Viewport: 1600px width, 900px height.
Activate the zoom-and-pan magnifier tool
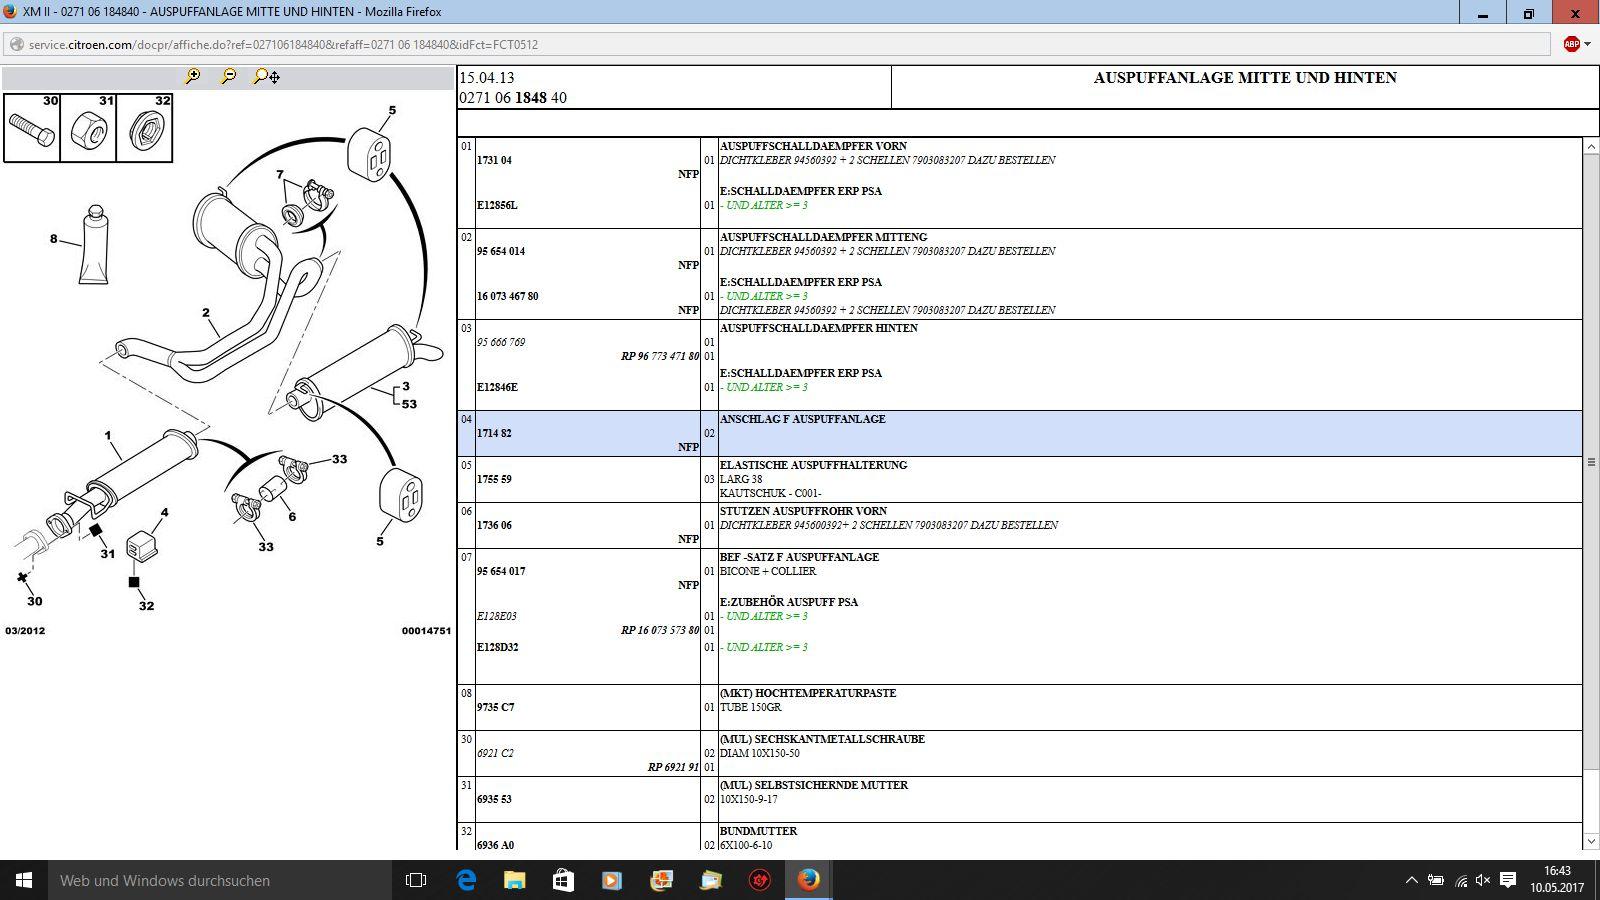(267, 76)
